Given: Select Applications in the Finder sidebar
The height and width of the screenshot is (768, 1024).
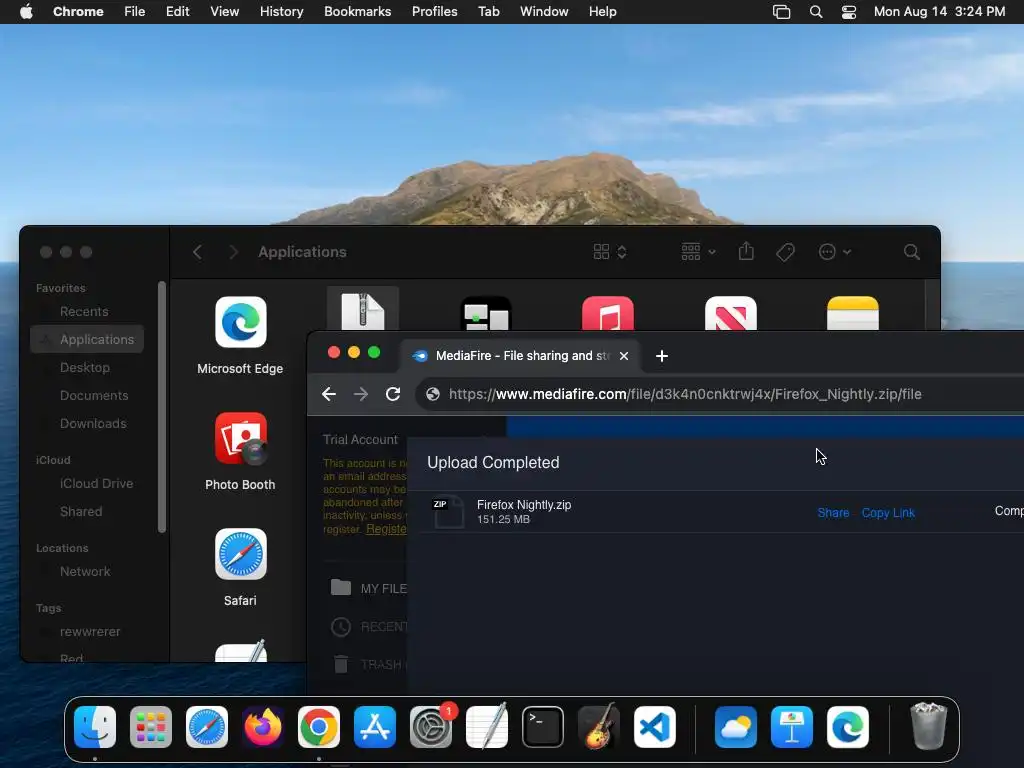Looking at the screenshot, I should (x=87, y=340).
